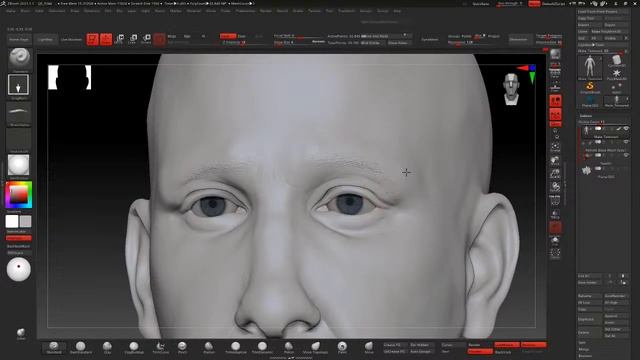
Task: Click the Home Page button
Action: [19, 40]
